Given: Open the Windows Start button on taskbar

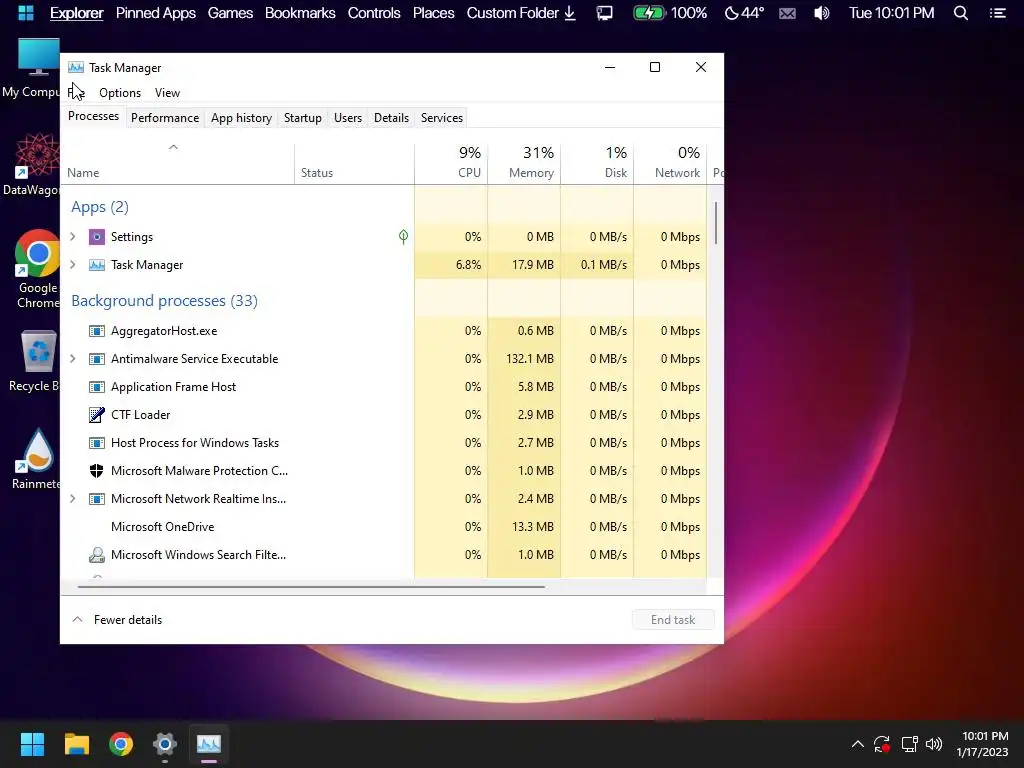Looking at the screenshot, I should click(32, 744).
